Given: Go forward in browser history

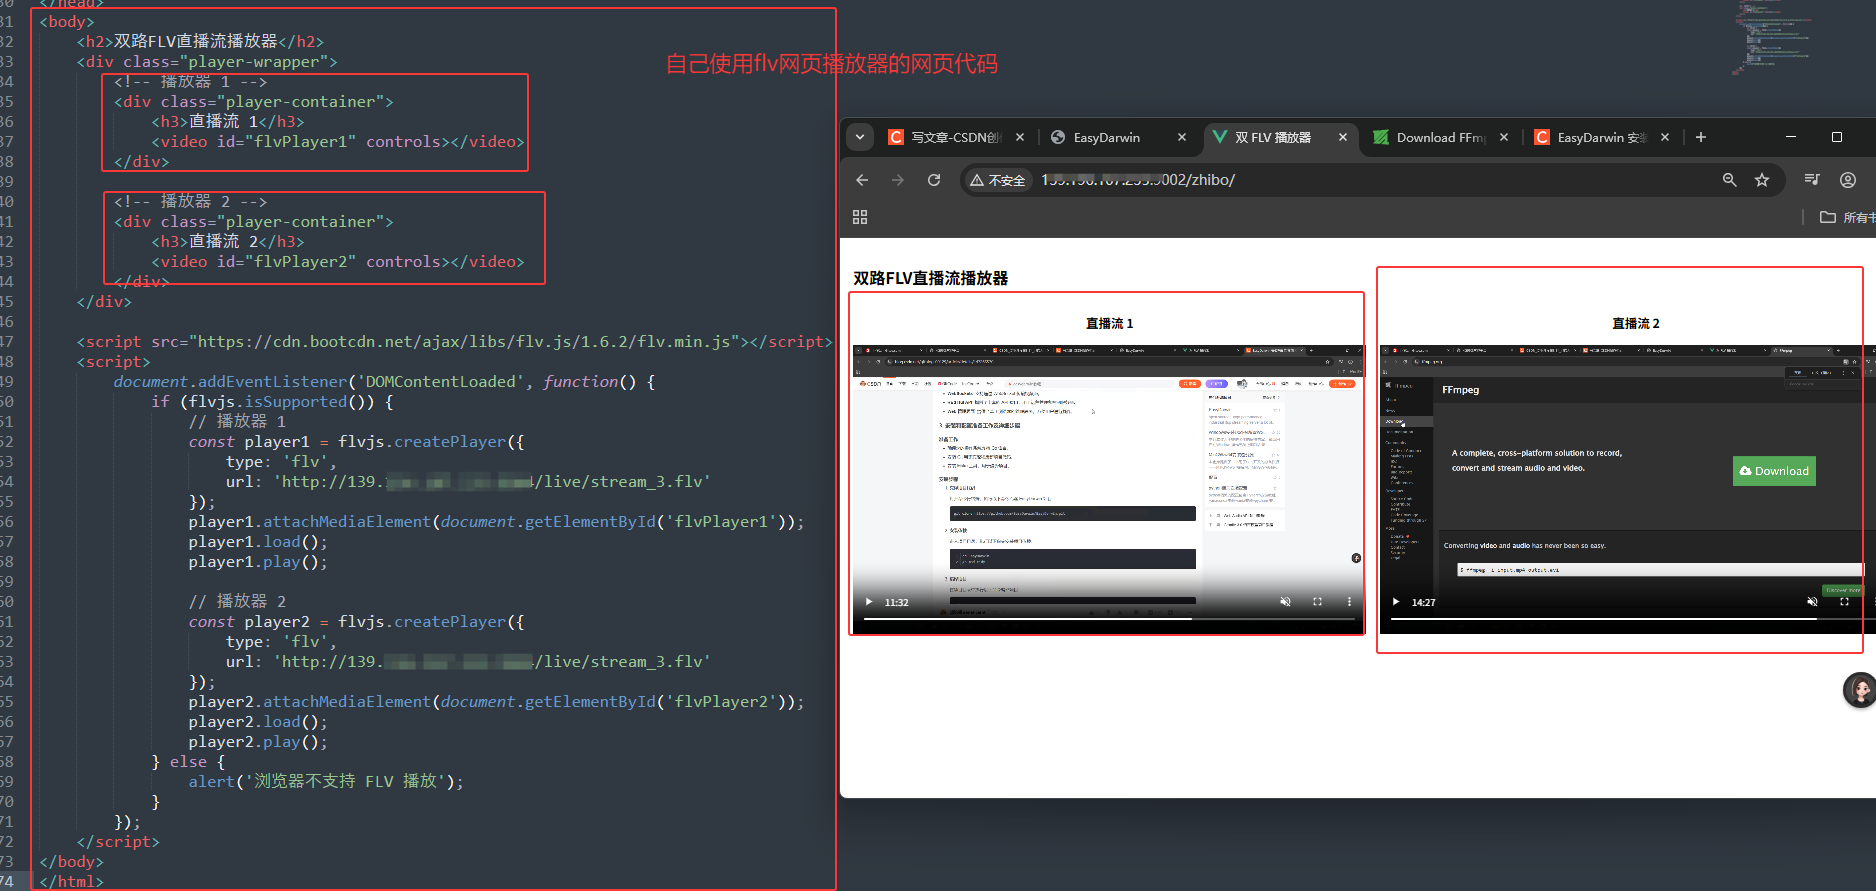Looking at the screenshot, I should [x=898, y=180].
